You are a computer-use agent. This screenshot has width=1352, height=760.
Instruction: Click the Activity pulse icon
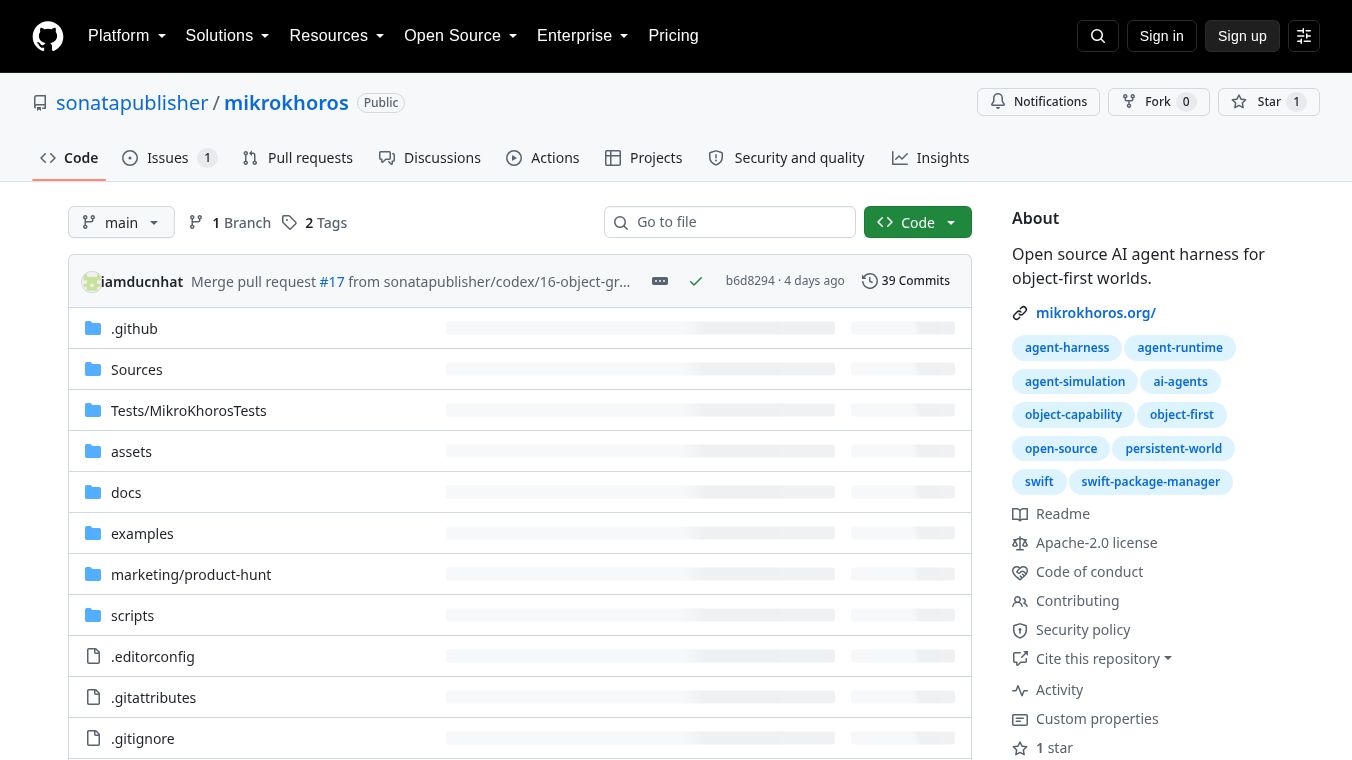pyautogui.click(x=1020, y=690)
